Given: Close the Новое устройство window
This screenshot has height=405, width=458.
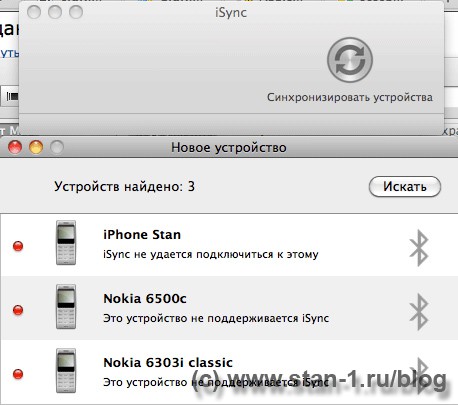Looking at the screenshot, I should click(15, 147).
